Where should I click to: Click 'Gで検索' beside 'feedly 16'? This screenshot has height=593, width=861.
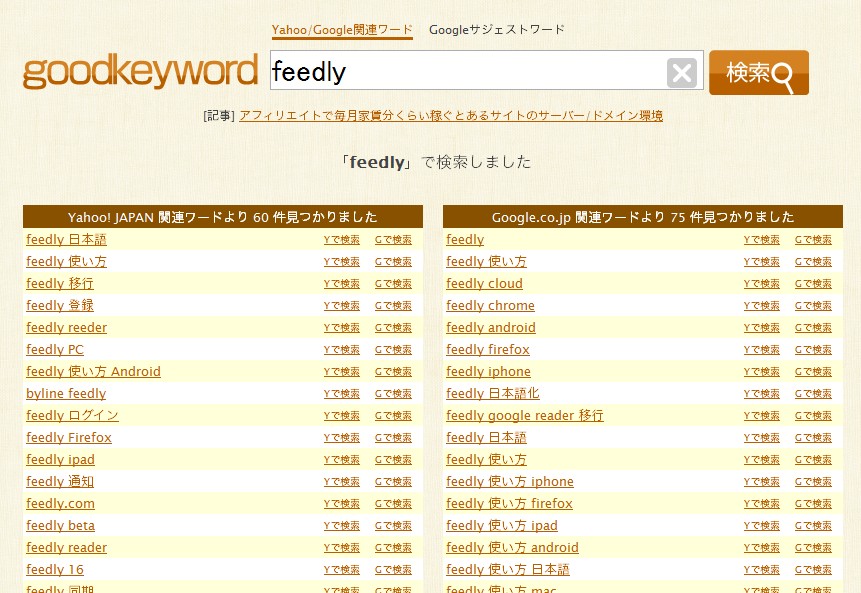pos(393,569)
